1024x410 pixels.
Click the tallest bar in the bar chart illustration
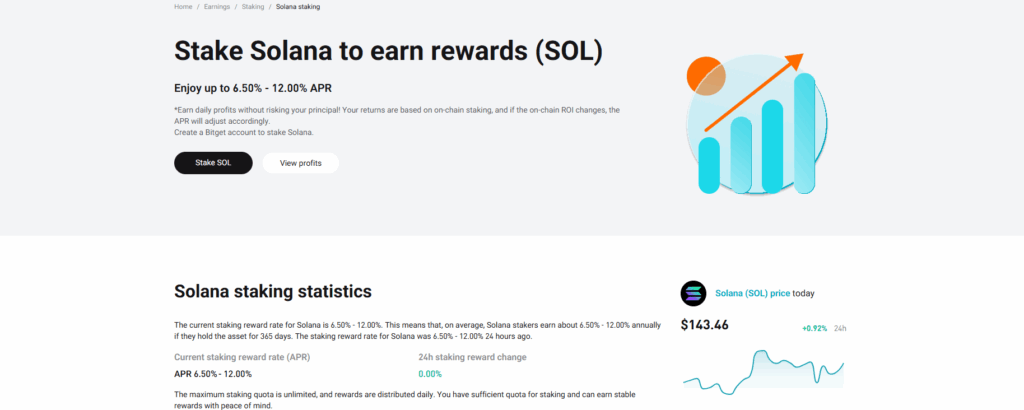coord(808,131)
